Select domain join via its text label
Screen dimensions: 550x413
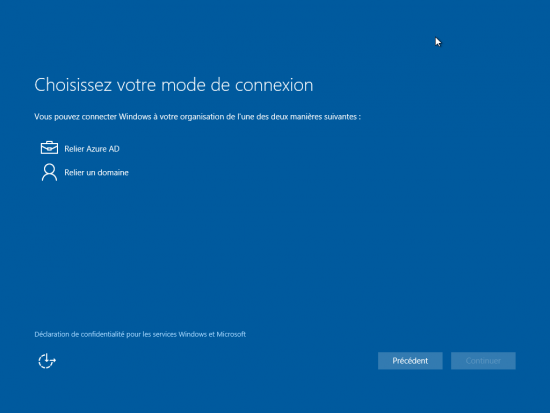coord(96,173)
